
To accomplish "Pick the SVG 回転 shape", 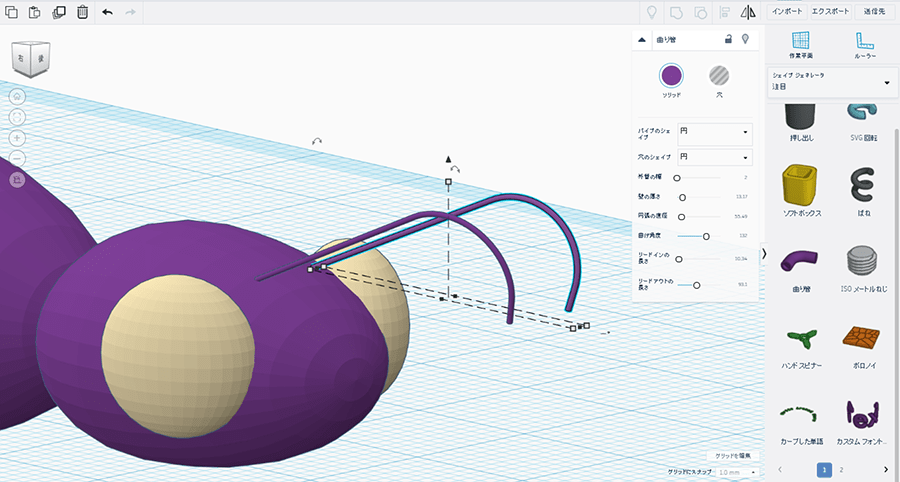I will click(x=863, y=123).
